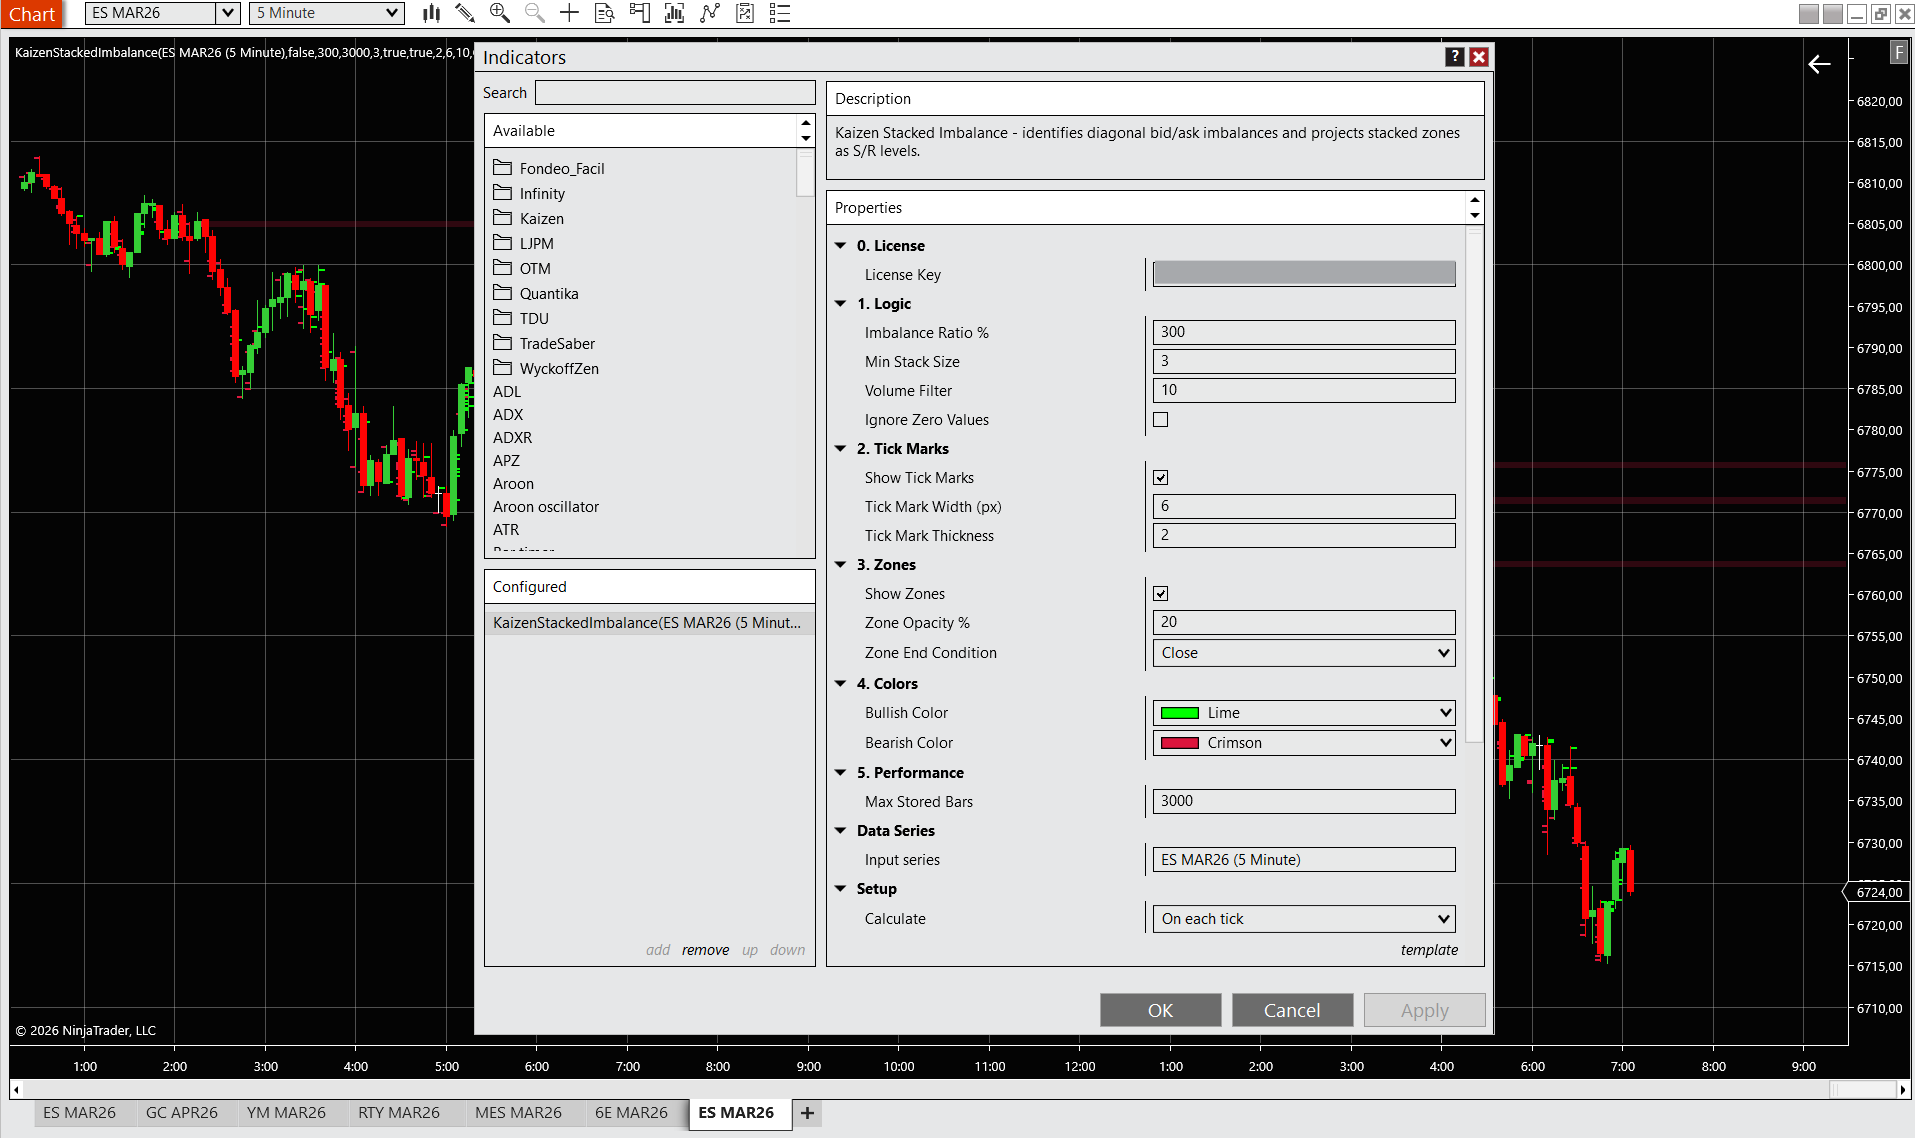Enable the Ignore Zero Values checkbox
The height and width of the screenshot is (1138, 1915).
(1160, 420)
